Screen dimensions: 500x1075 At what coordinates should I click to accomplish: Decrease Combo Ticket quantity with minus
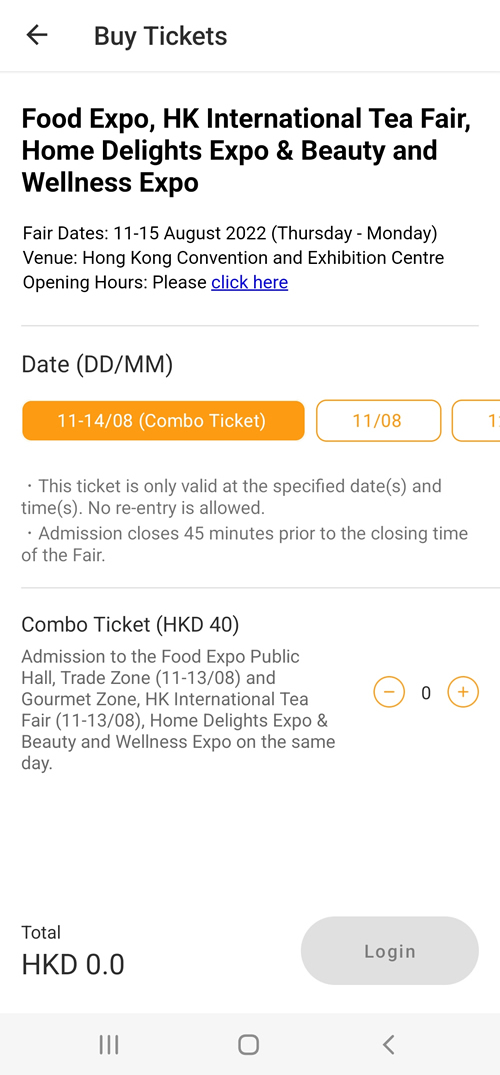(389, 692)
